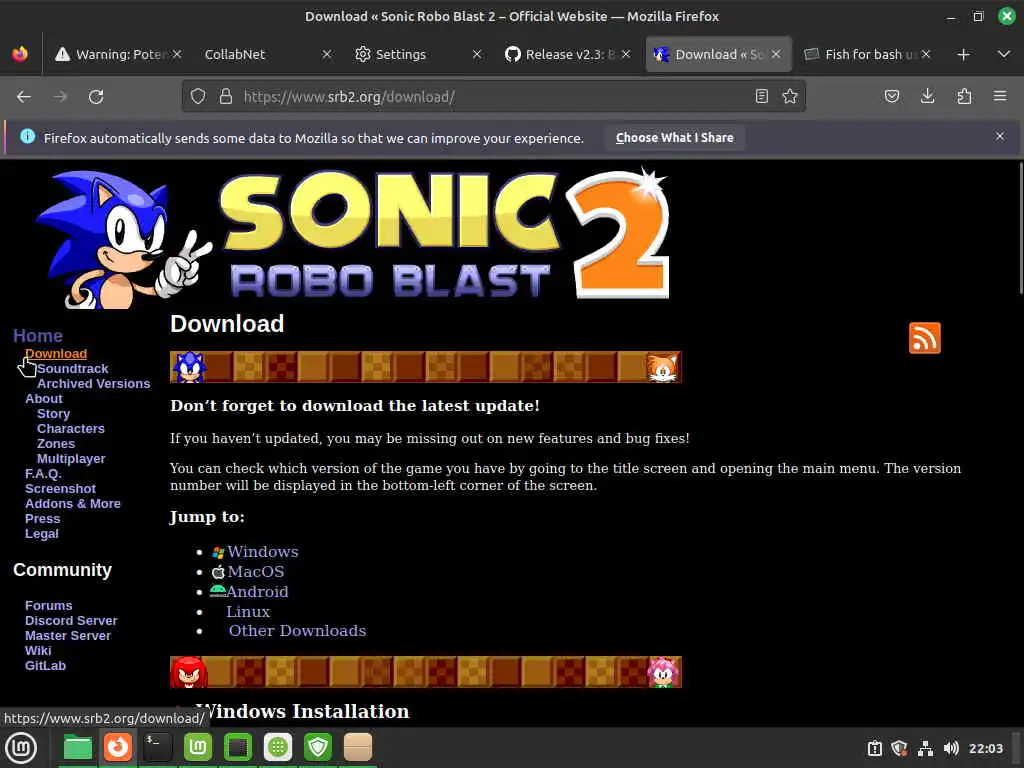Image resolution: width=1024 pixels, height=768 pixels.
Task: Close the Firefox data notification bar
Action: 1000,136
